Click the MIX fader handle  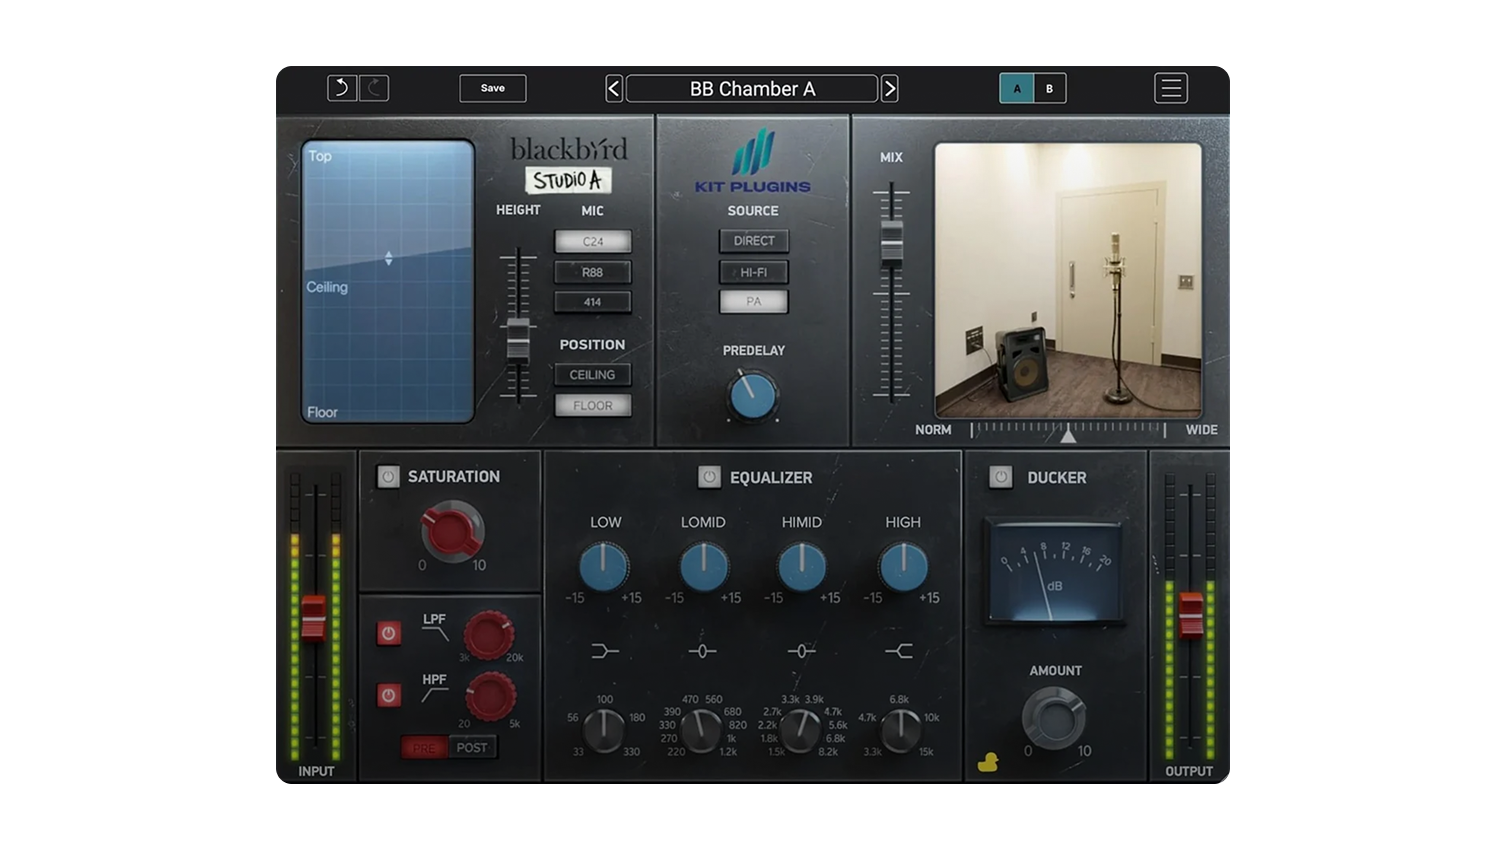[x=890, y=242]
